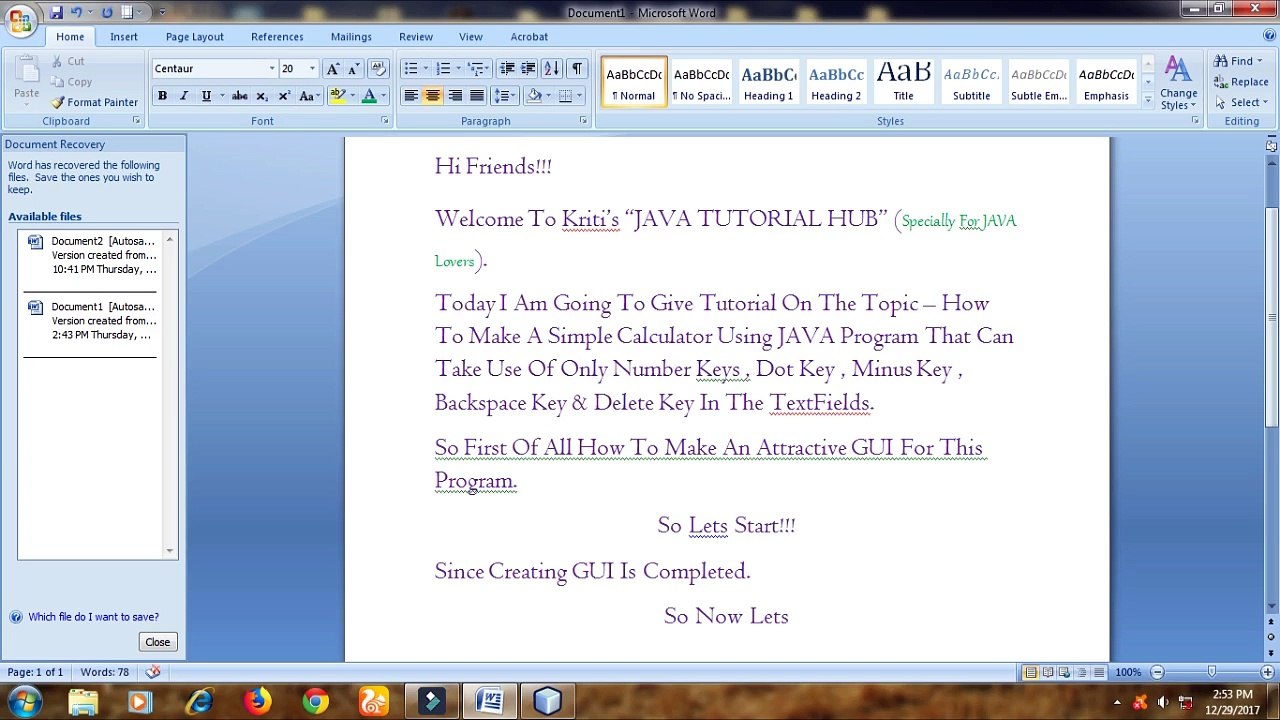Screen dimensions: 1280x720
Task: Toggle strikethrough formatting
Action: tap(240, 96)
